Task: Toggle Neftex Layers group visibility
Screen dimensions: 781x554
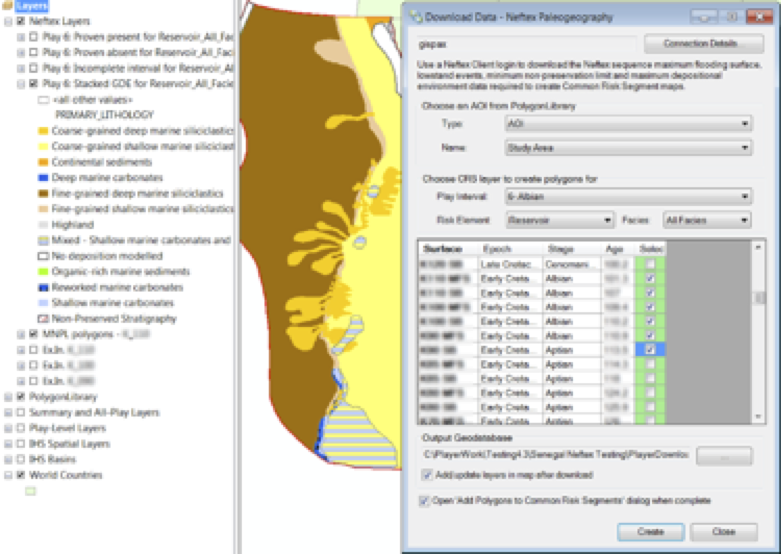Action: [20, 21]
